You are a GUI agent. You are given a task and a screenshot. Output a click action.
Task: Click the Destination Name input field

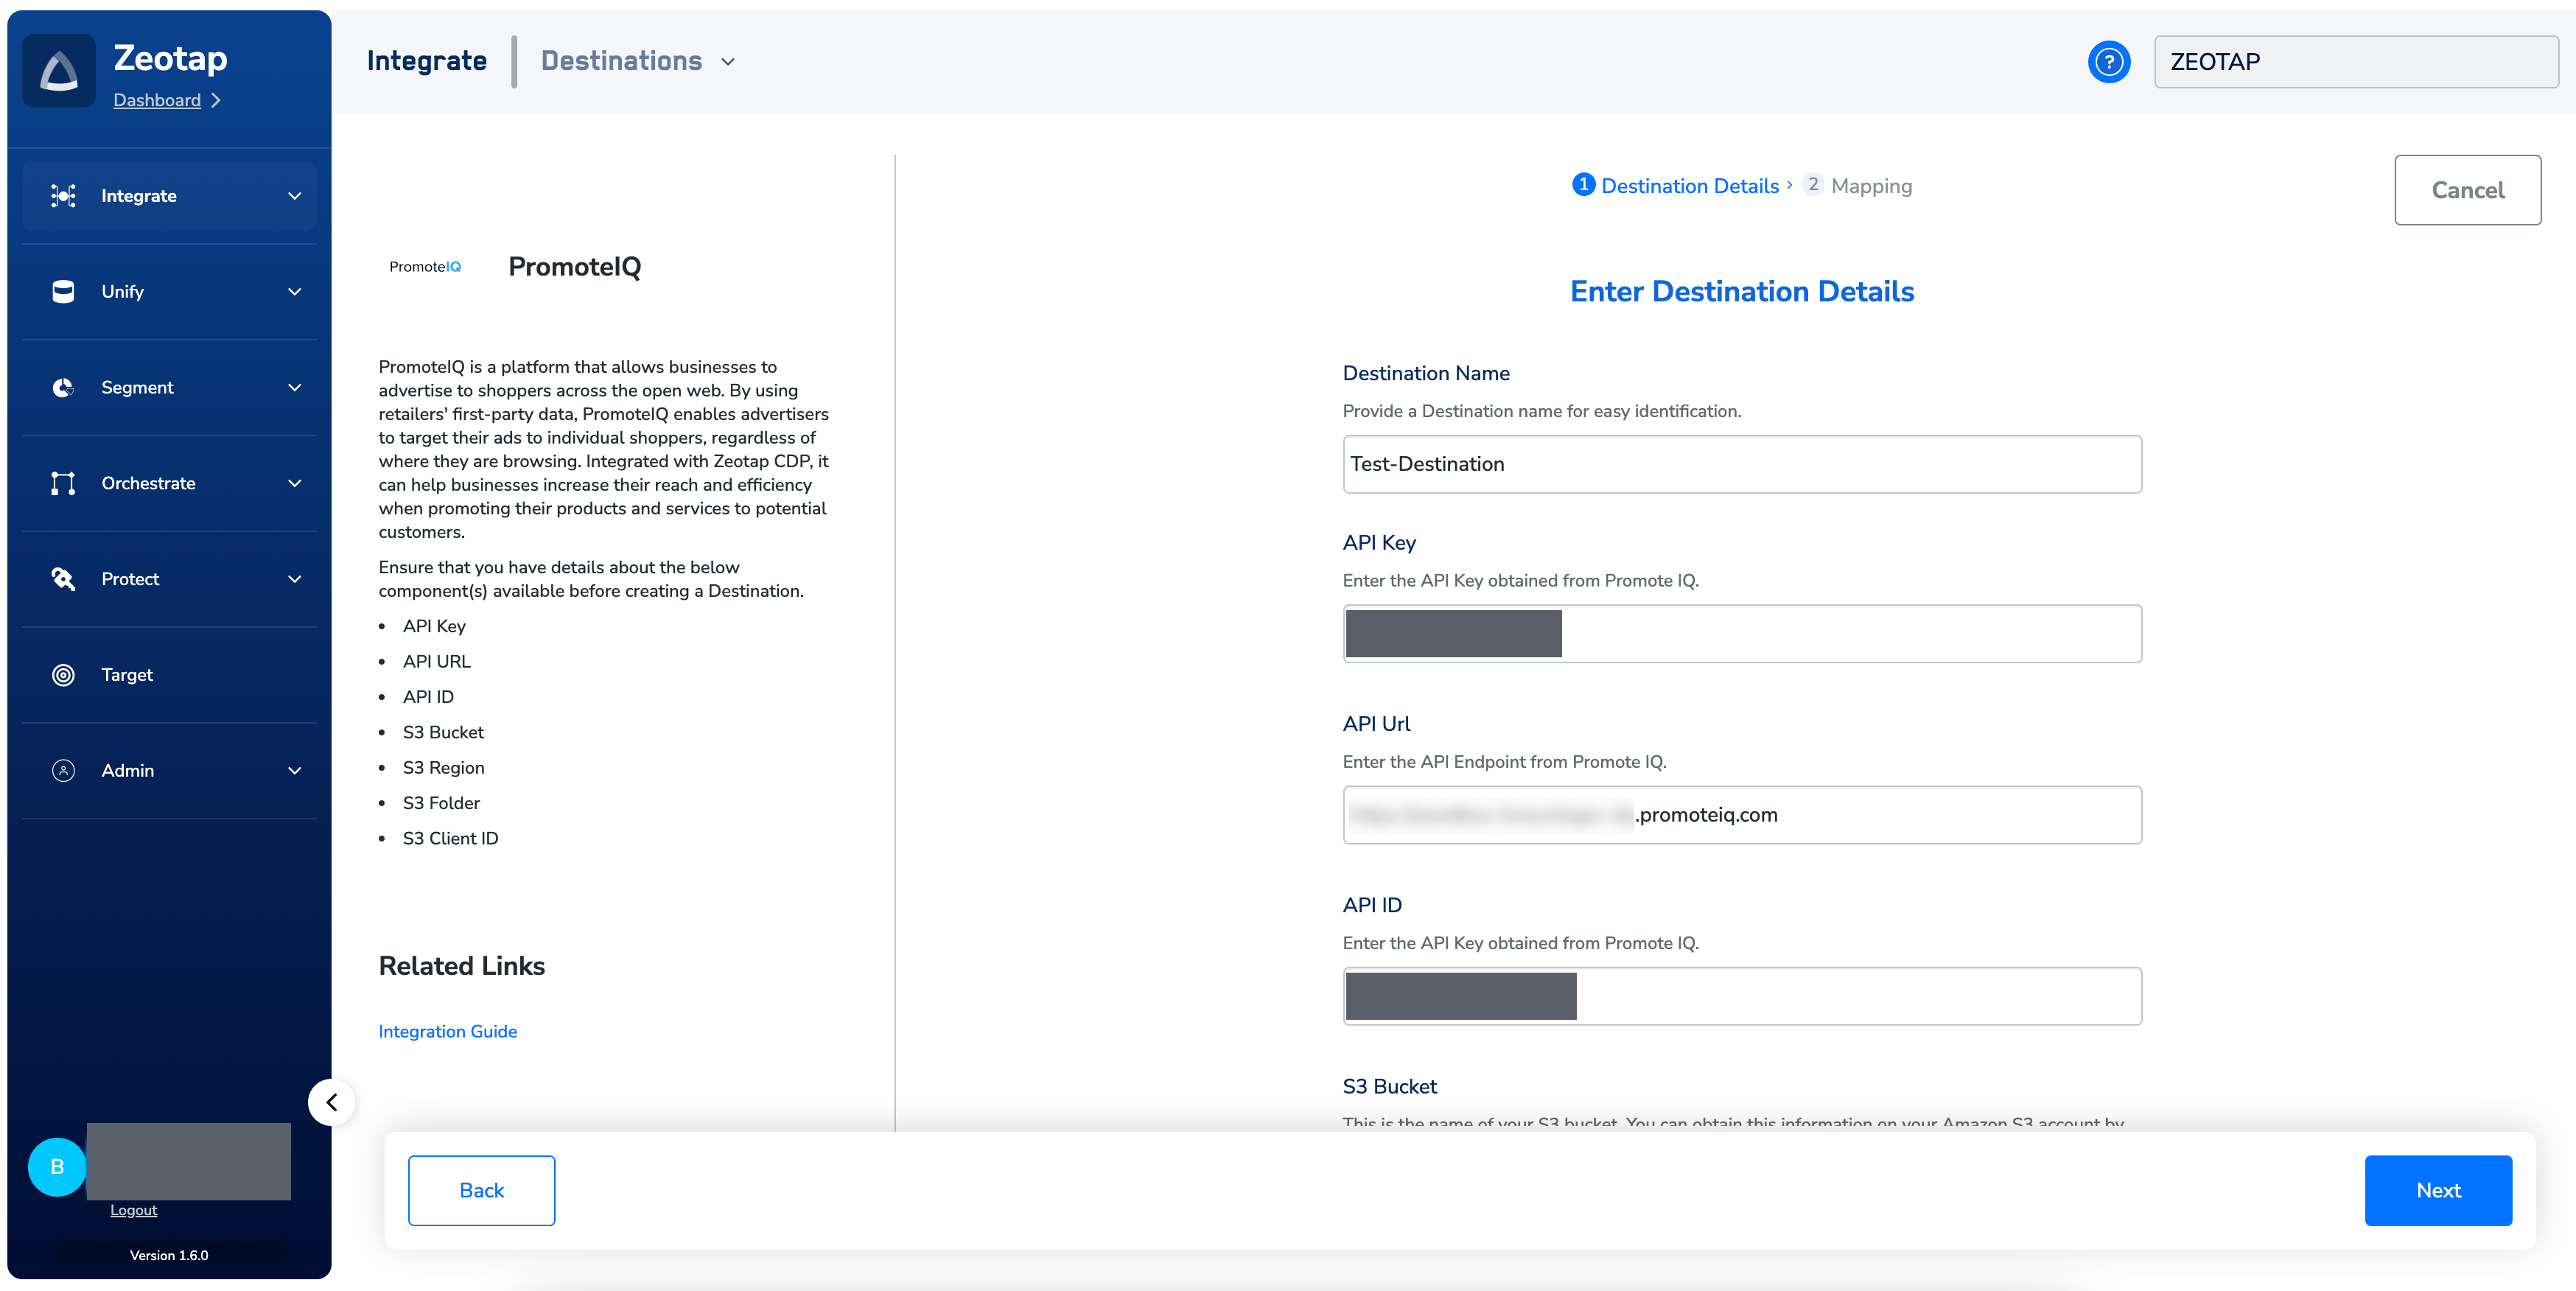[1742, 464]
